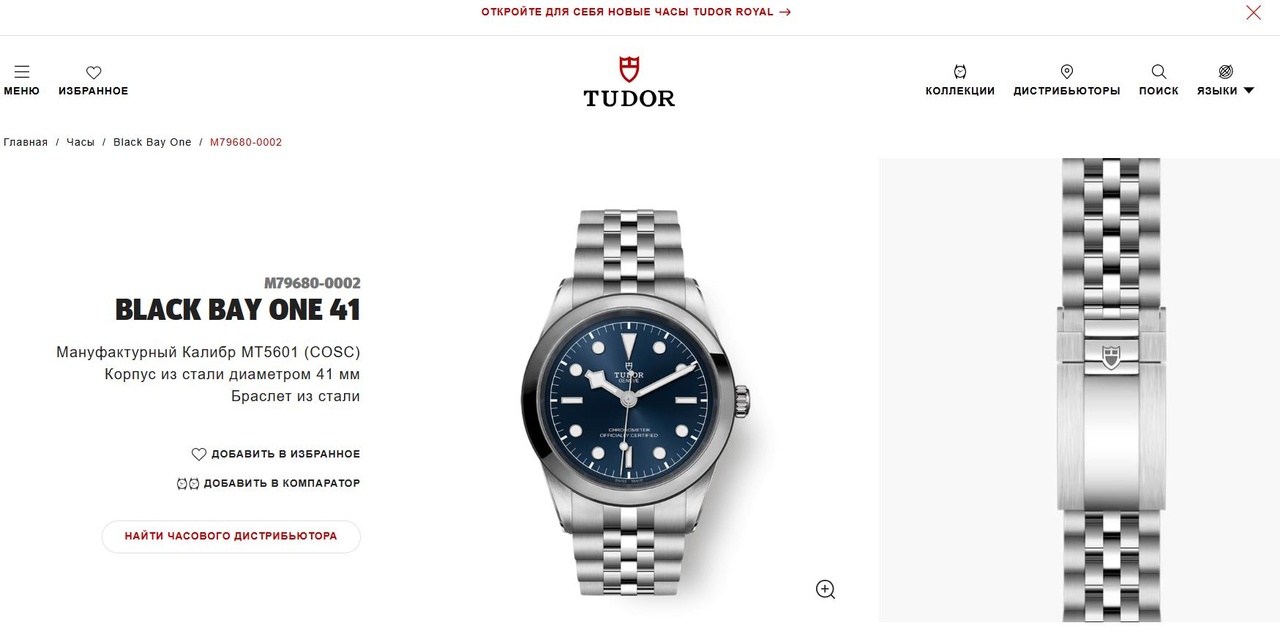Click the Избранное heart icon in header
Image resolution: width=1280 pixels, height=631 pixels.
pyautogui.click(x=94, y=72)
